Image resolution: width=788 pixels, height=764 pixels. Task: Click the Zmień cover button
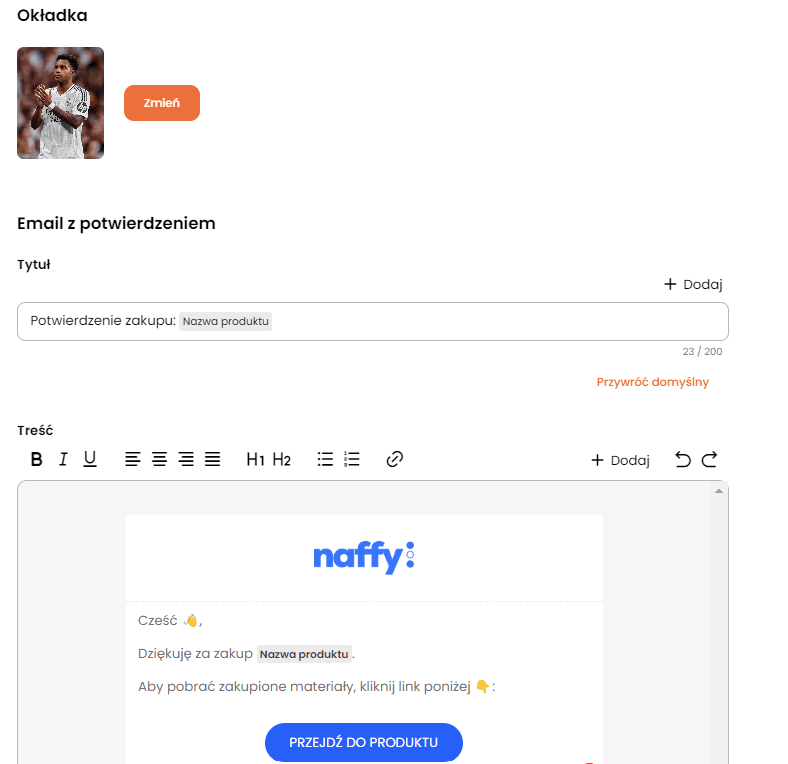tap(162, 103)
